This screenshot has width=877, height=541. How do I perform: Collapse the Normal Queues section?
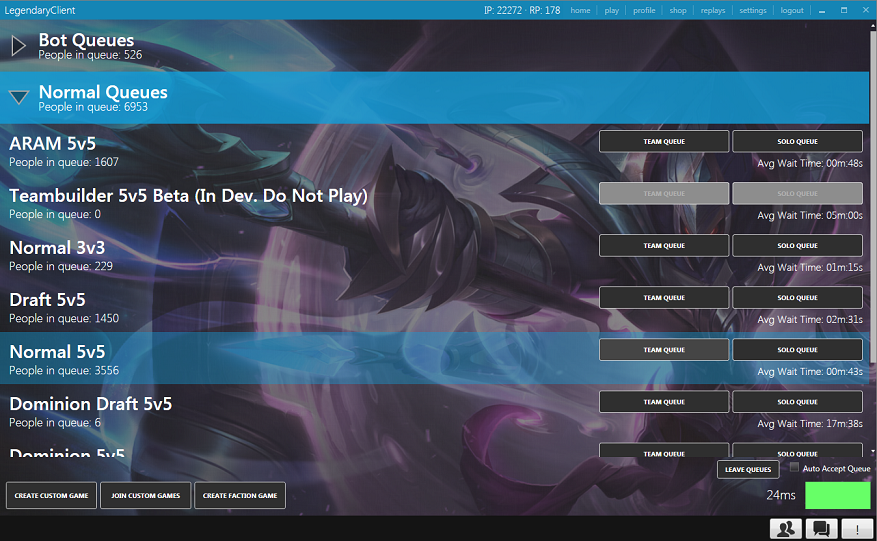tap(18, 97)
